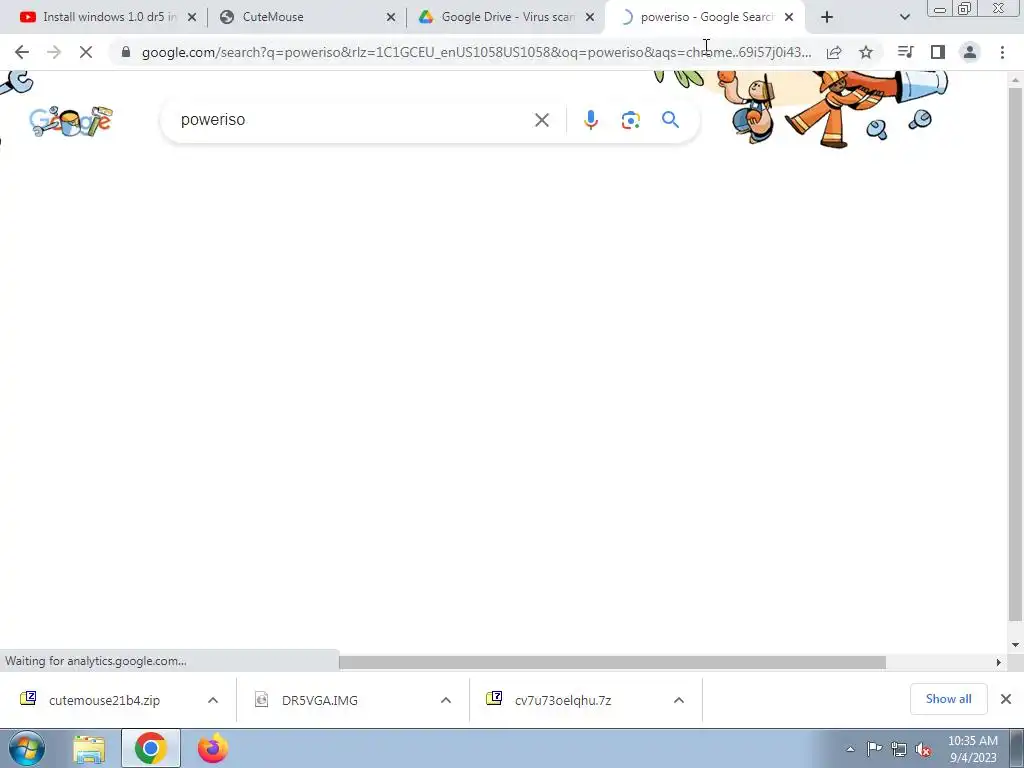Screen dimensions: 1024x768
Task: Close the poweriso search tab
Action: (789, 17)
